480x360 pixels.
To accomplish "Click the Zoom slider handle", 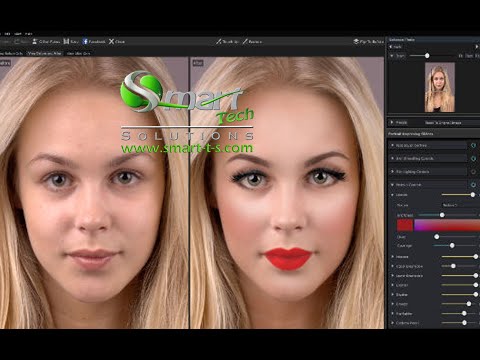I will coord(427,56).
